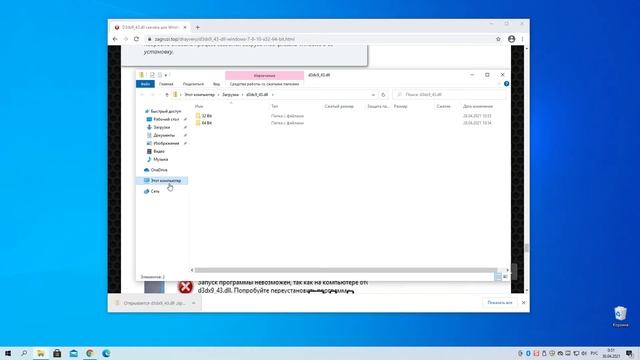Click Показать все in downloads bar

(500, 303)
